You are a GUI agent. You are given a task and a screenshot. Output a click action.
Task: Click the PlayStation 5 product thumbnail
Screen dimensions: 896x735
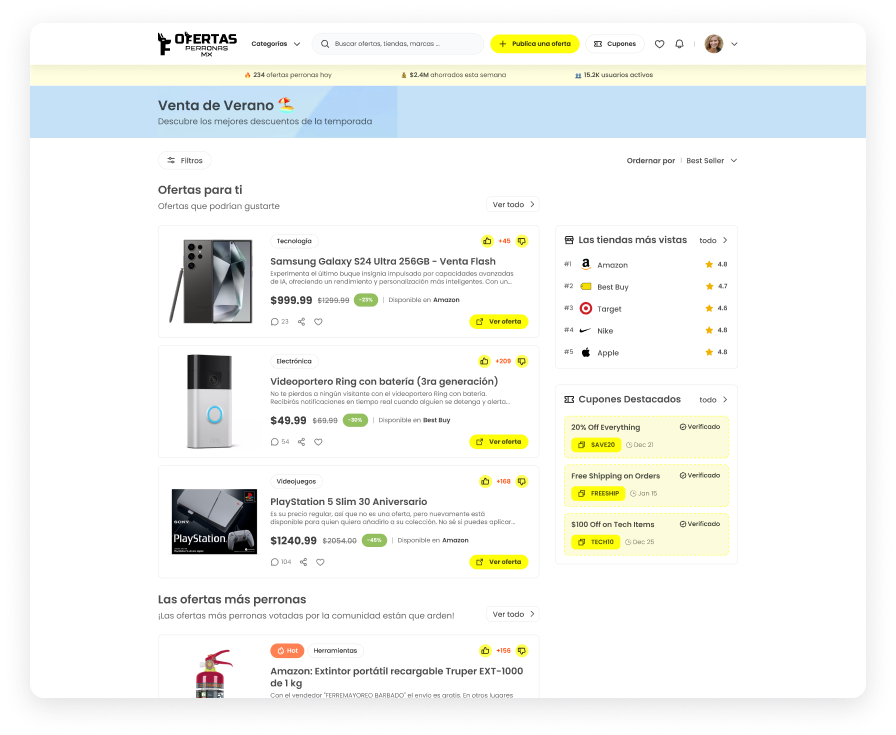tap(214, 522)
